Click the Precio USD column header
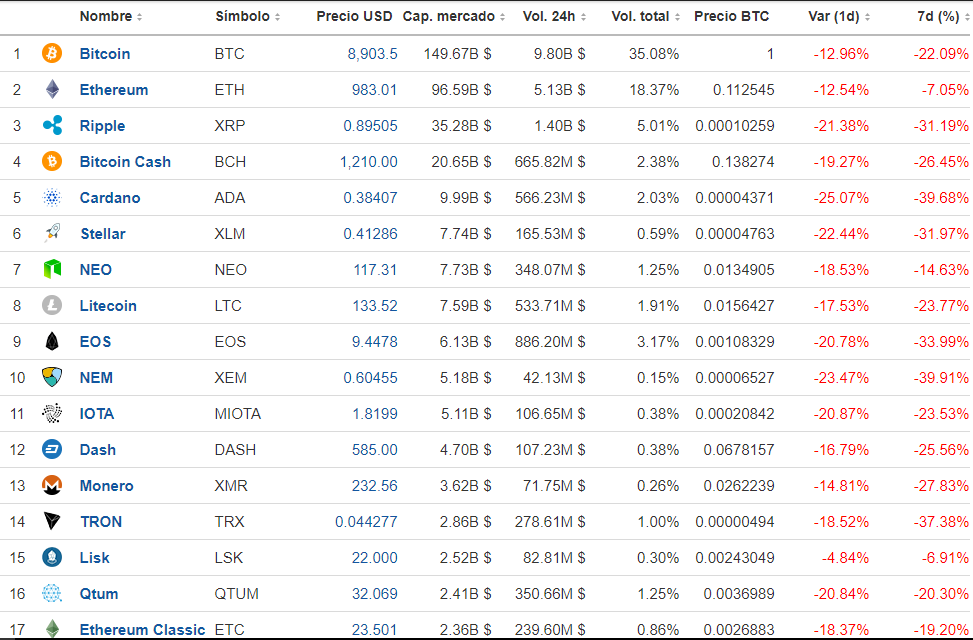This screenshot has height=640, width=973. [x=354, y=16]
